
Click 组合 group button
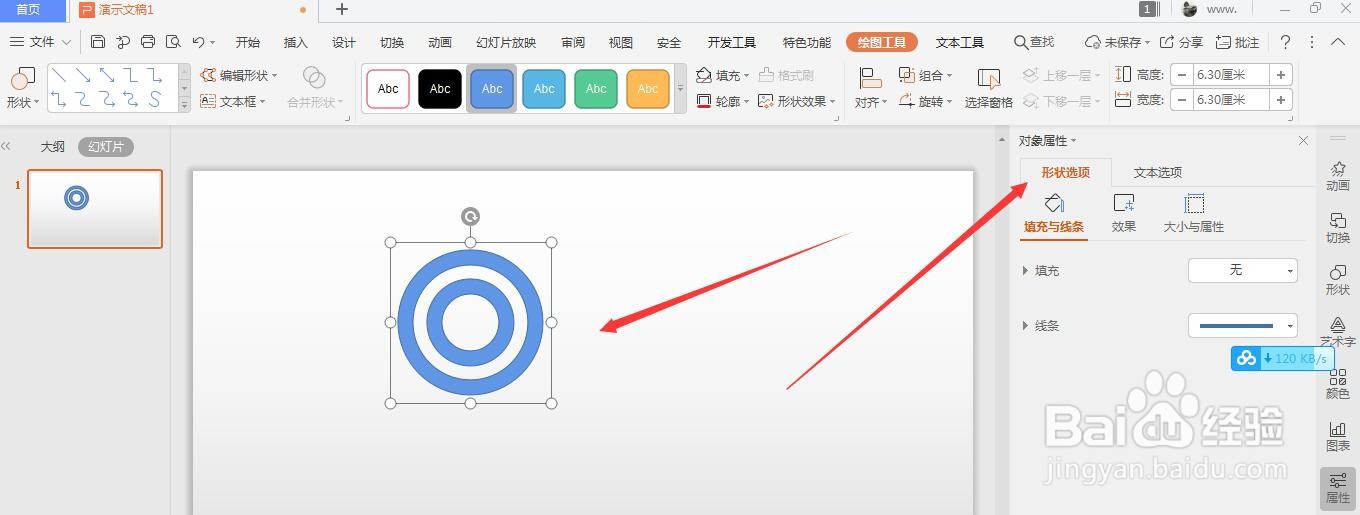point(925,75)
